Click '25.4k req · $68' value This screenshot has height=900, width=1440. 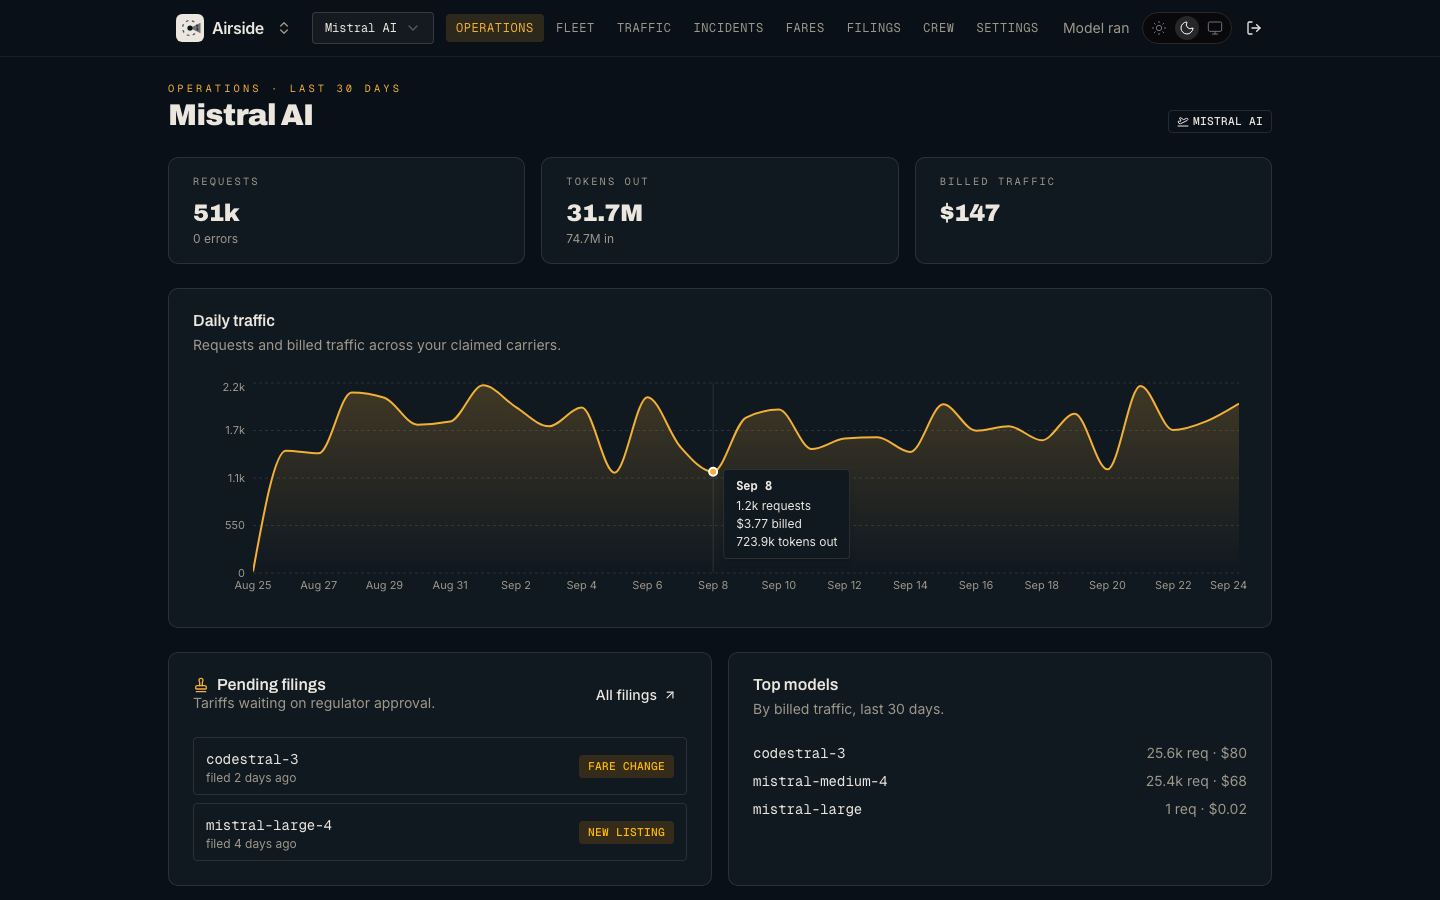[1196, 781]
